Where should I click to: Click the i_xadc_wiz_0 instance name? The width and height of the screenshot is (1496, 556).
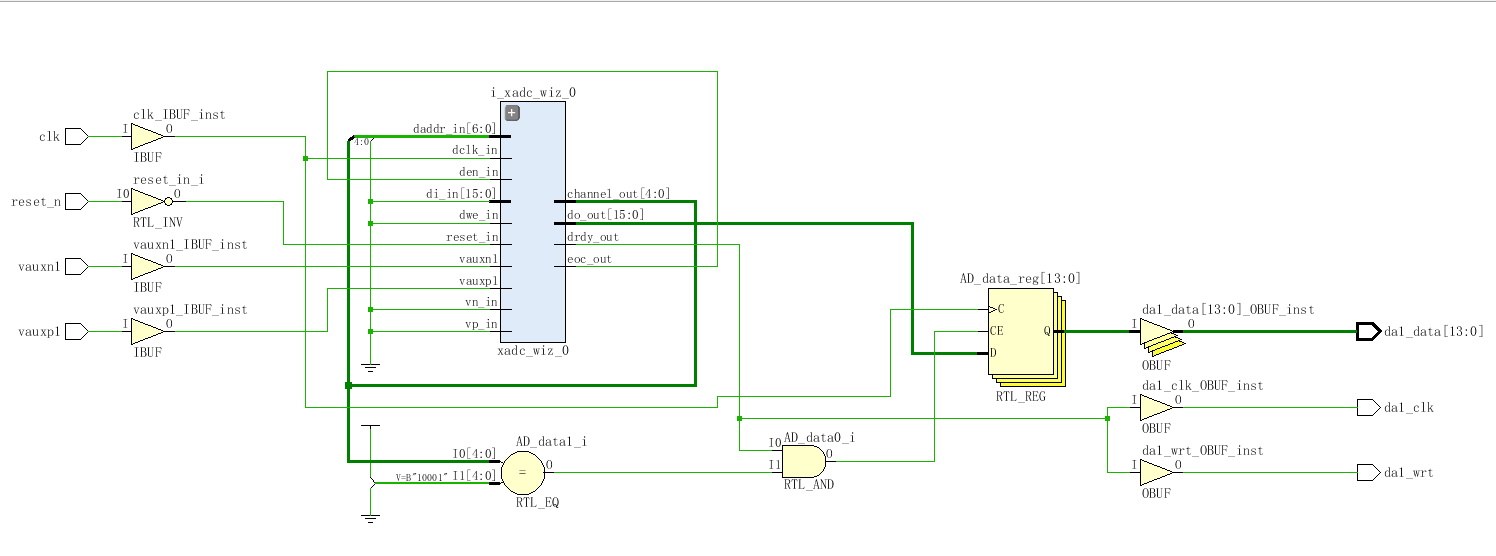533,92
